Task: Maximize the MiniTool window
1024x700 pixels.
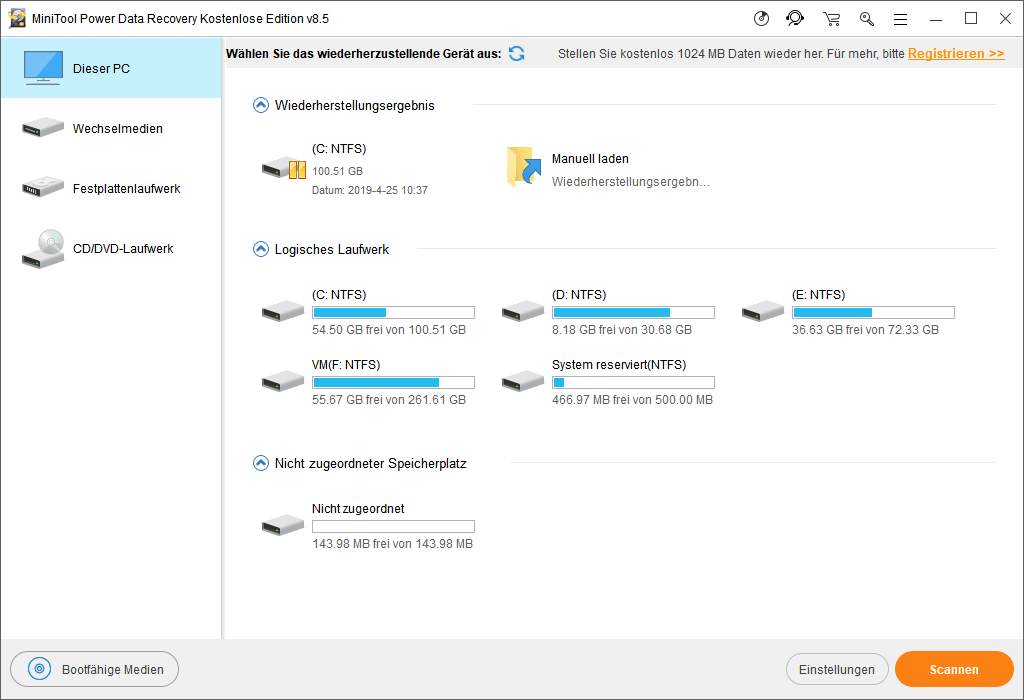Action: [x=971, y=18]
